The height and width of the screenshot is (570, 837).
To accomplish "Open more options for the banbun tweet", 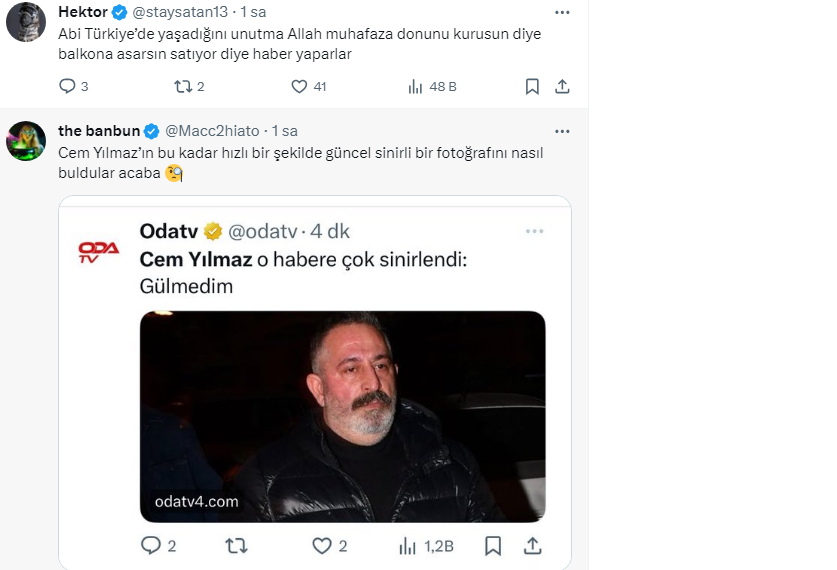I will (x=562, y=131).
